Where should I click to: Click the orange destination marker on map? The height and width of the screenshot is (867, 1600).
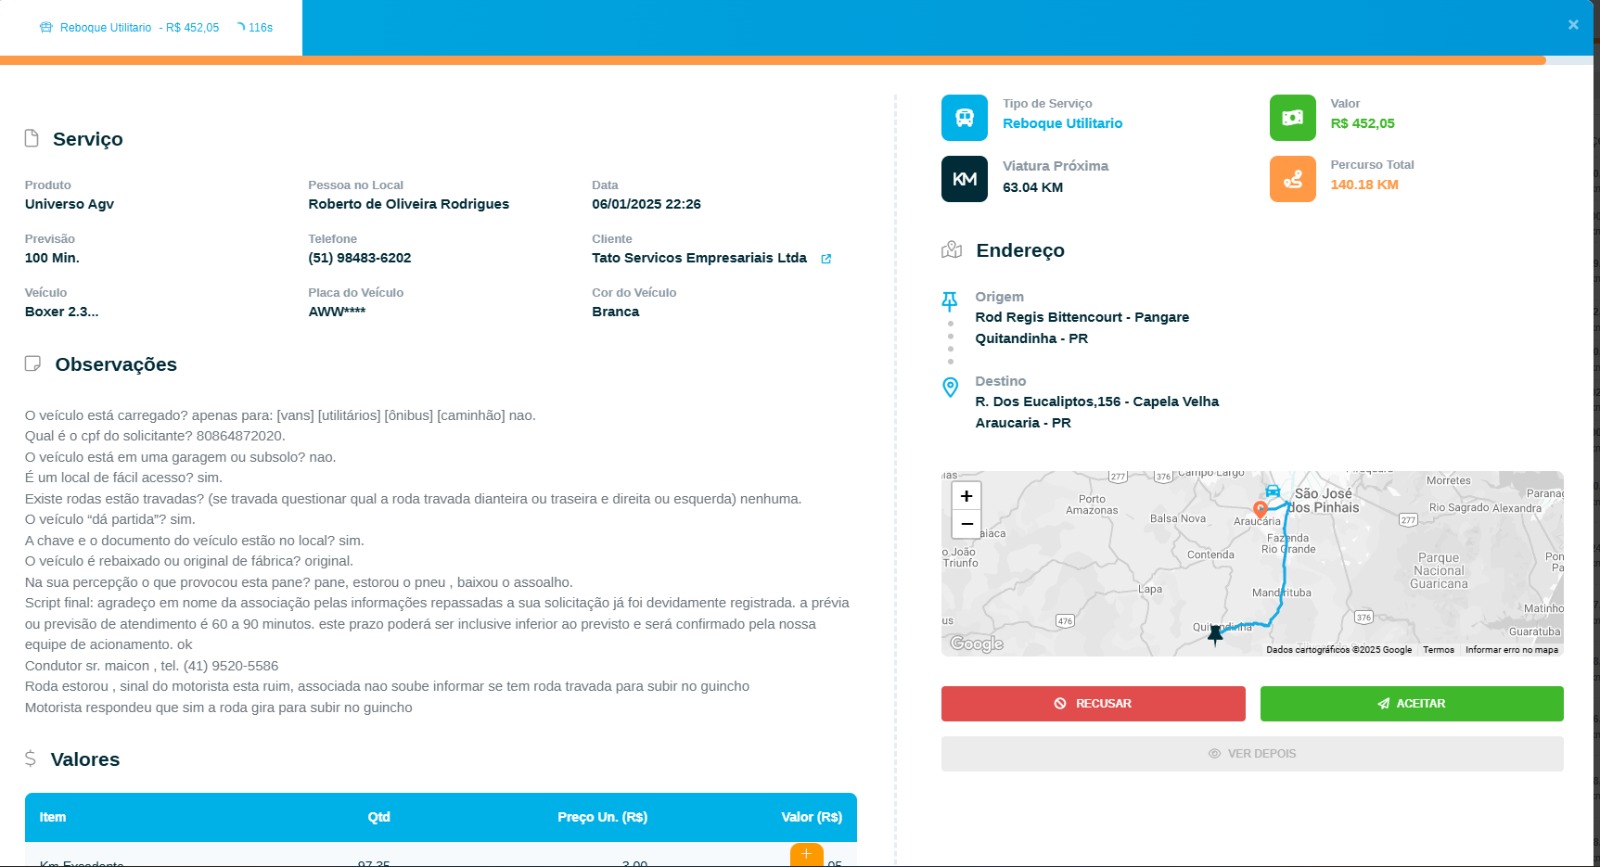1260,510
